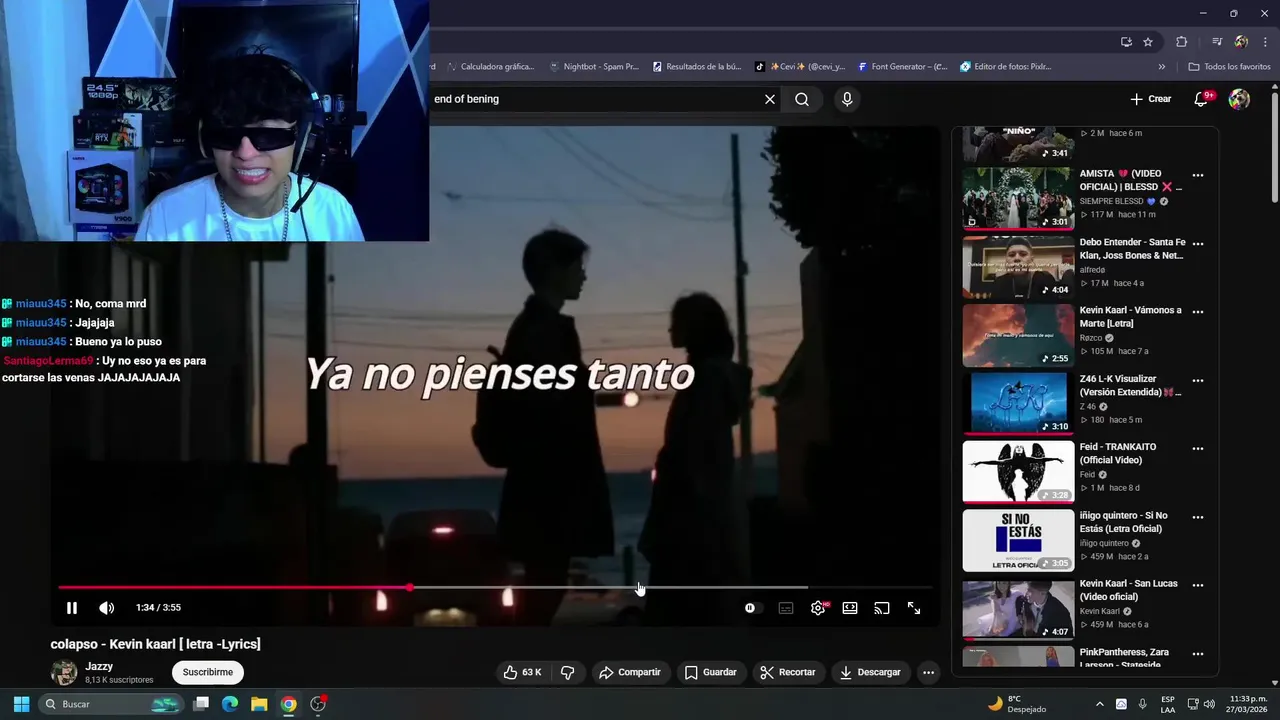Clear the search box with the X
This screenshot has height=720, width=1280.
[x=770, y=99]
